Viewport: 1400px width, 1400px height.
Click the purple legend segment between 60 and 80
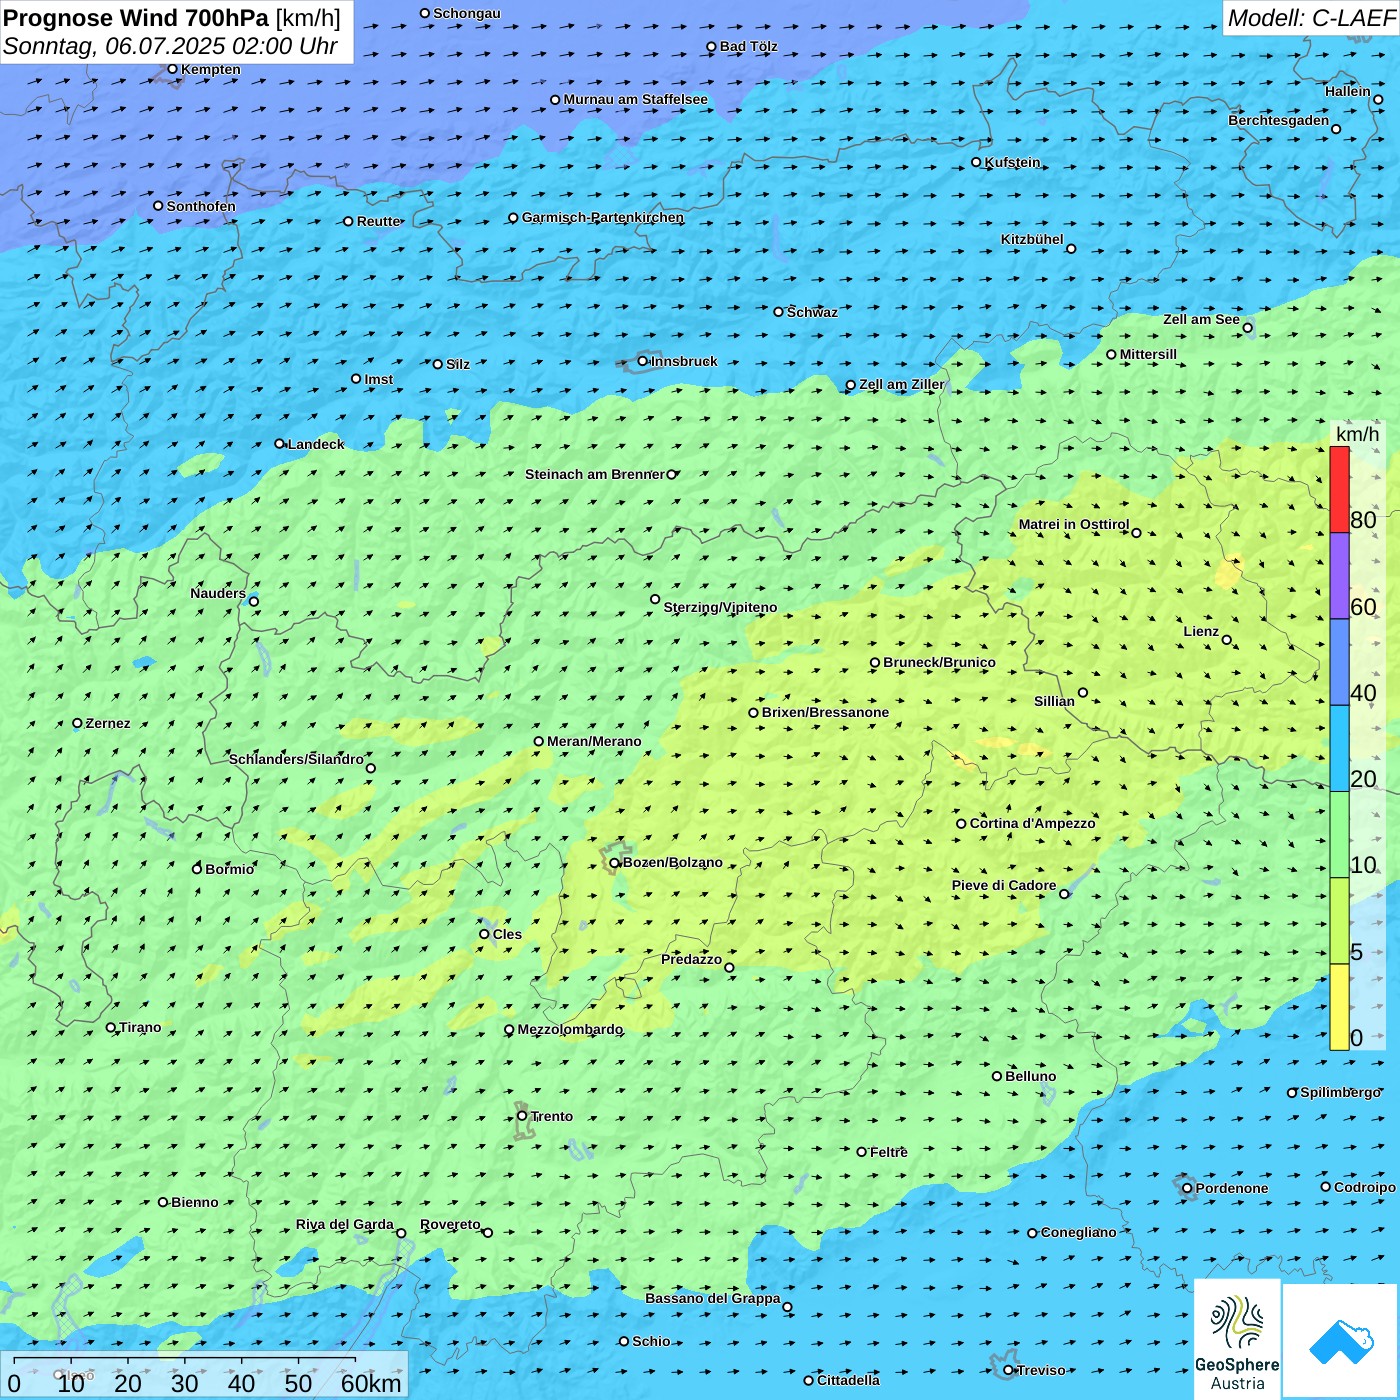click(1339, 576)
